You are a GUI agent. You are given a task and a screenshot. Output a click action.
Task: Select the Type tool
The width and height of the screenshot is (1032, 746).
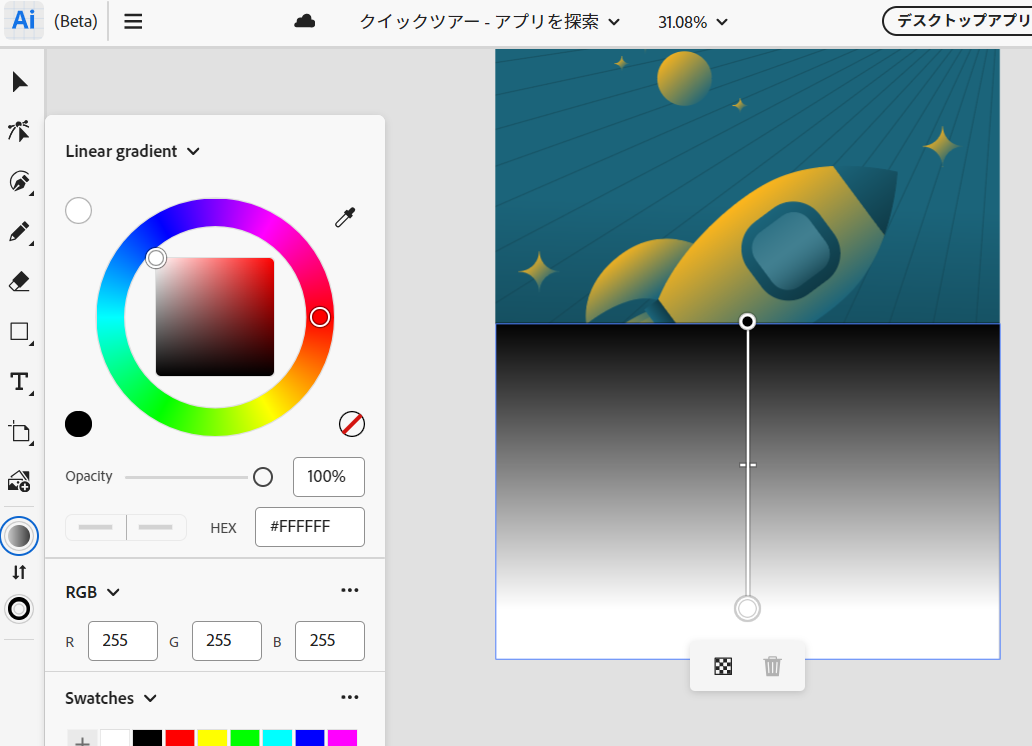19,381
